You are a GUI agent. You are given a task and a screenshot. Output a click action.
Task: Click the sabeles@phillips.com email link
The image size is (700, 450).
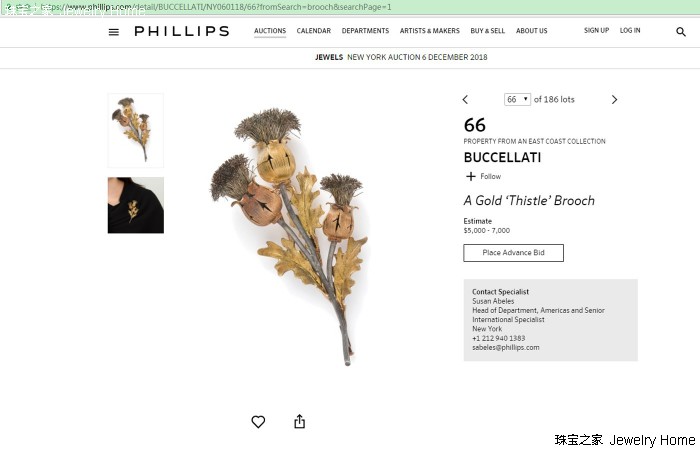click(x=506, y=347)
